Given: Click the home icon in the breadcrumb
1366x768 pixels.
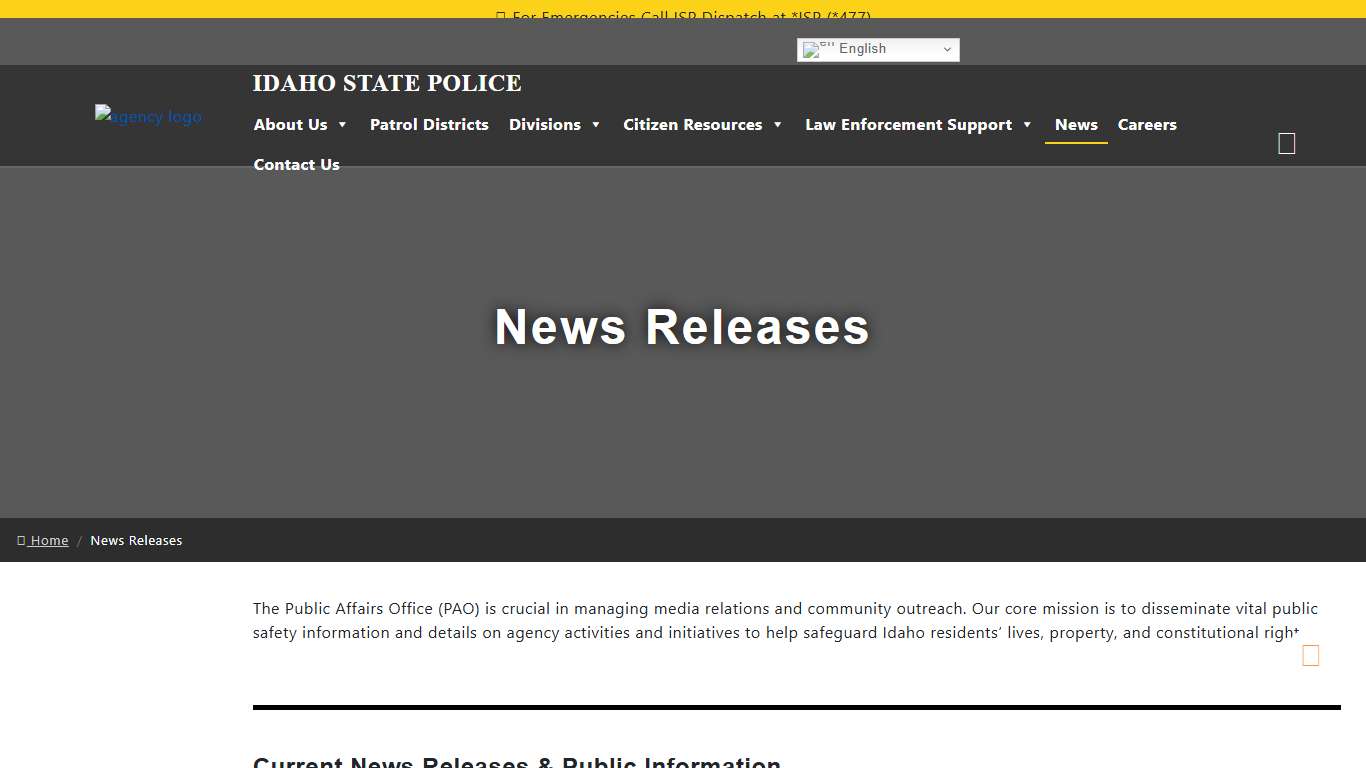Looking at the screenshot, I should [x=21, y=540].
